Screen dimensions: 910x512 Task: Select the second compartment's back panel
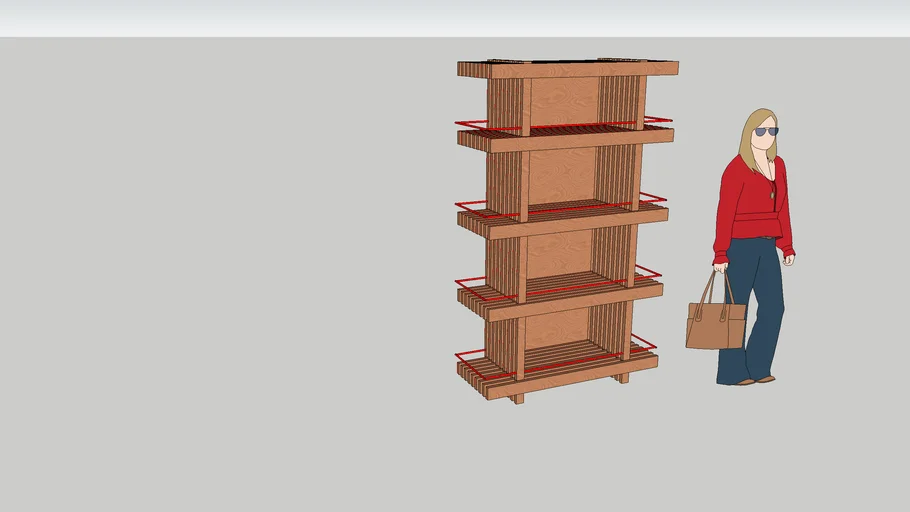pos(561,176)
